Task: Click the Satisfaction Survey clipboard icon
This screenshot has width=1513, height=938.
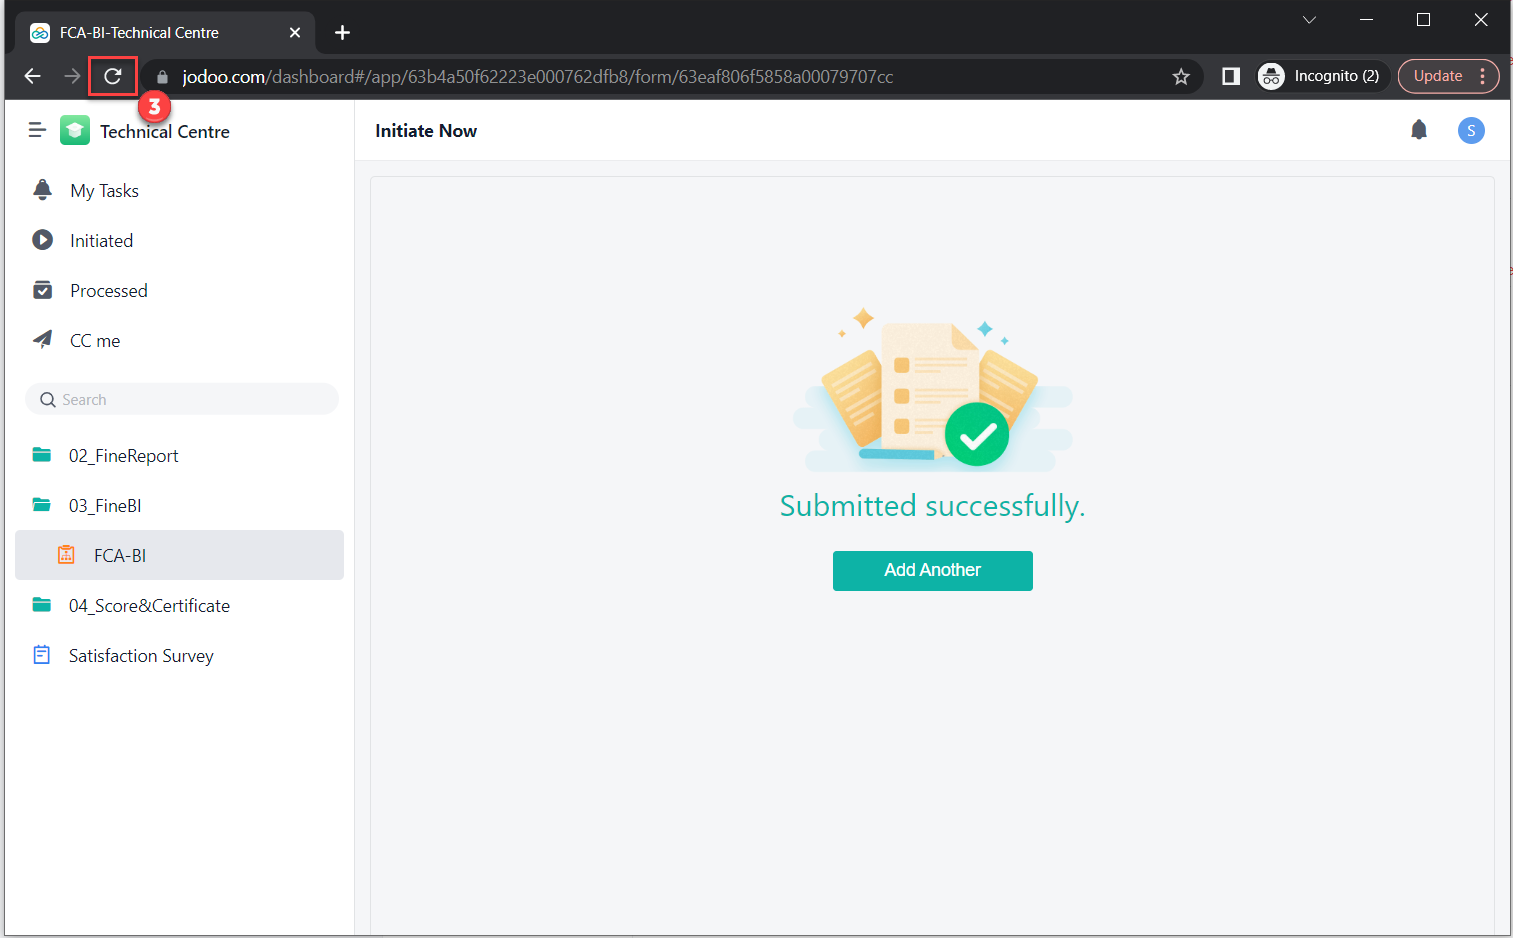Action: click(x=41, y=654)
